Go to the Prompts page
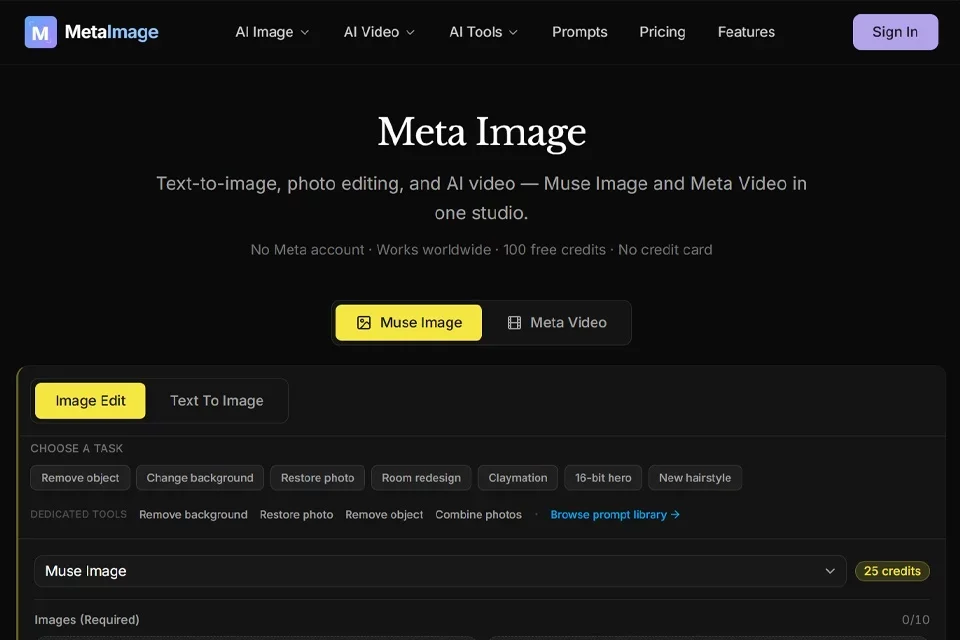The image size is (960, 640). click(x=579, y=32)
